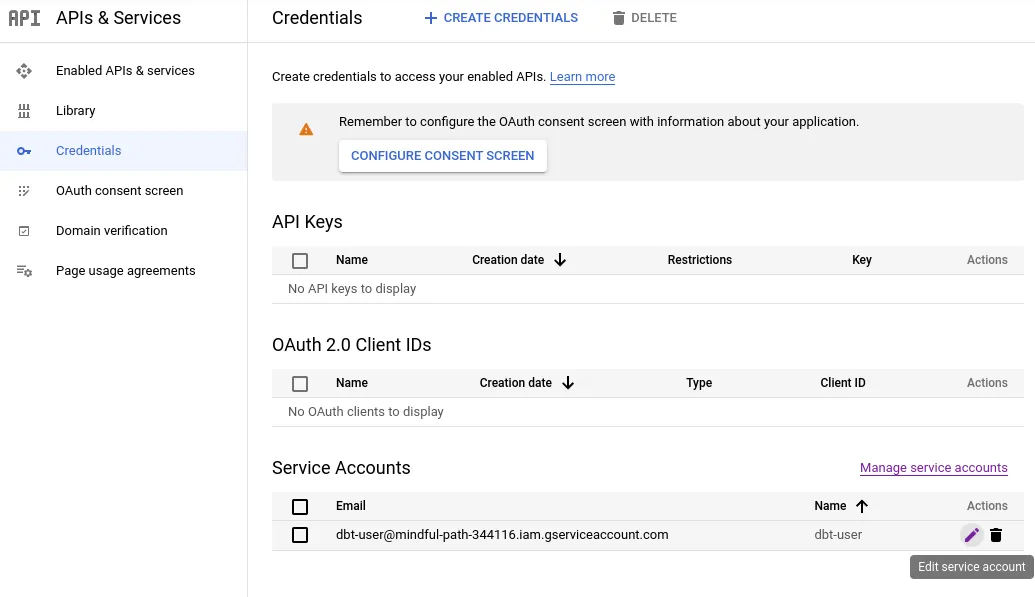Sort API Keys by creation date arrow
Viewport: 1035px width, 597px height.
pos(560,260)
